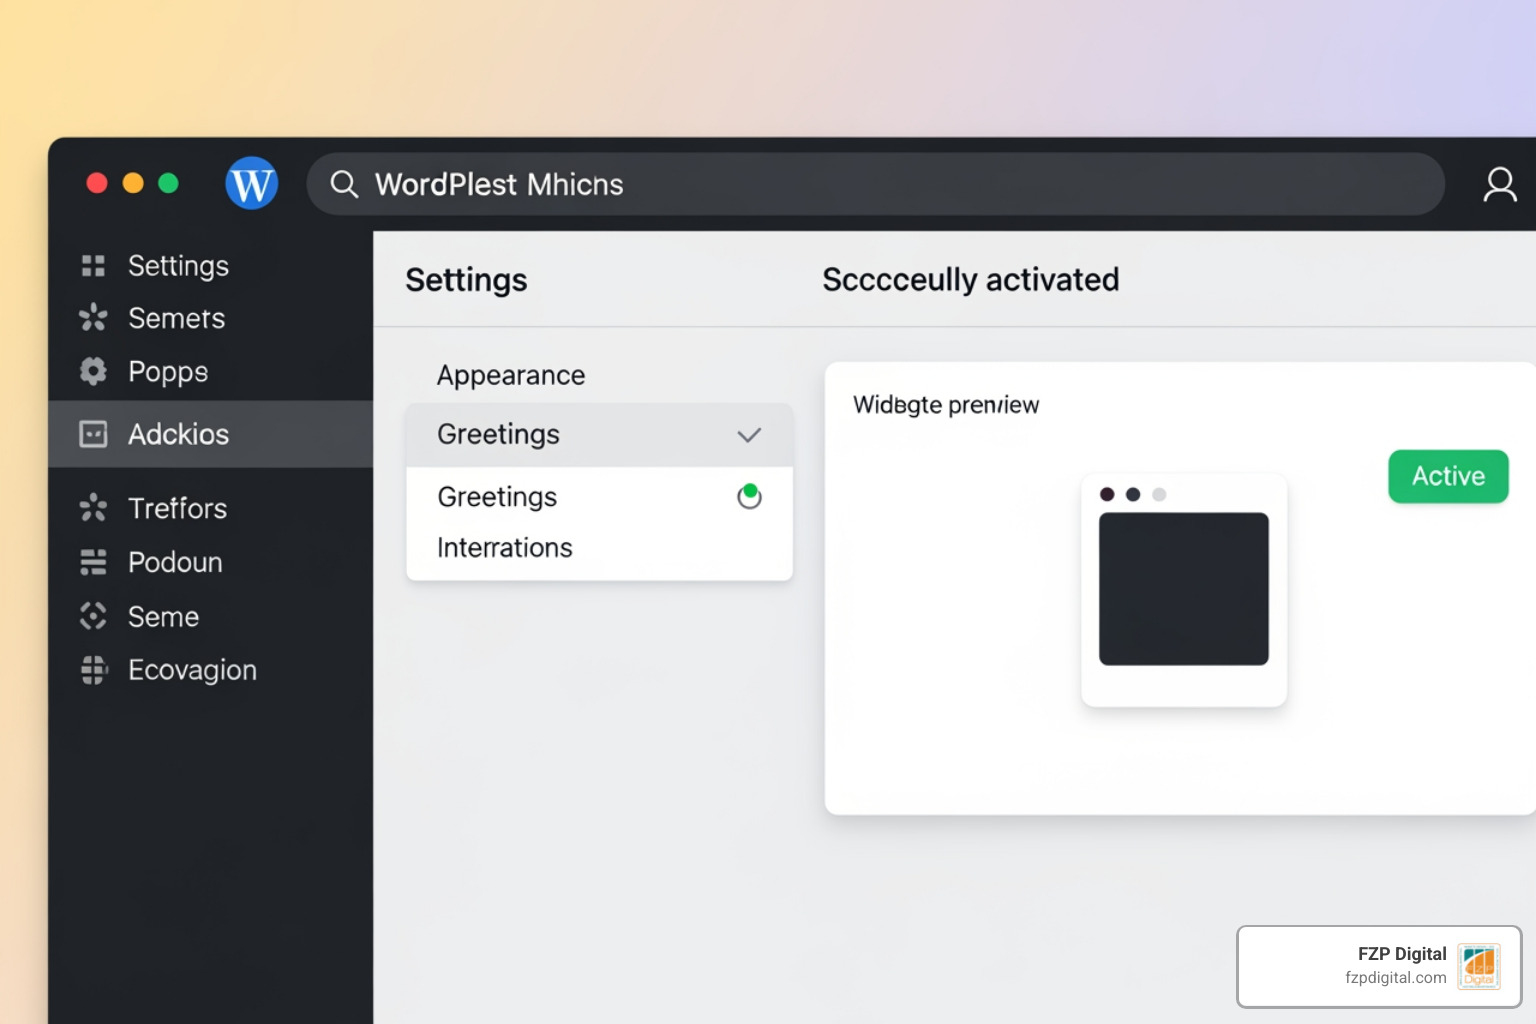
Task: Click the Treffors sidebar icon
Action: 93,508
